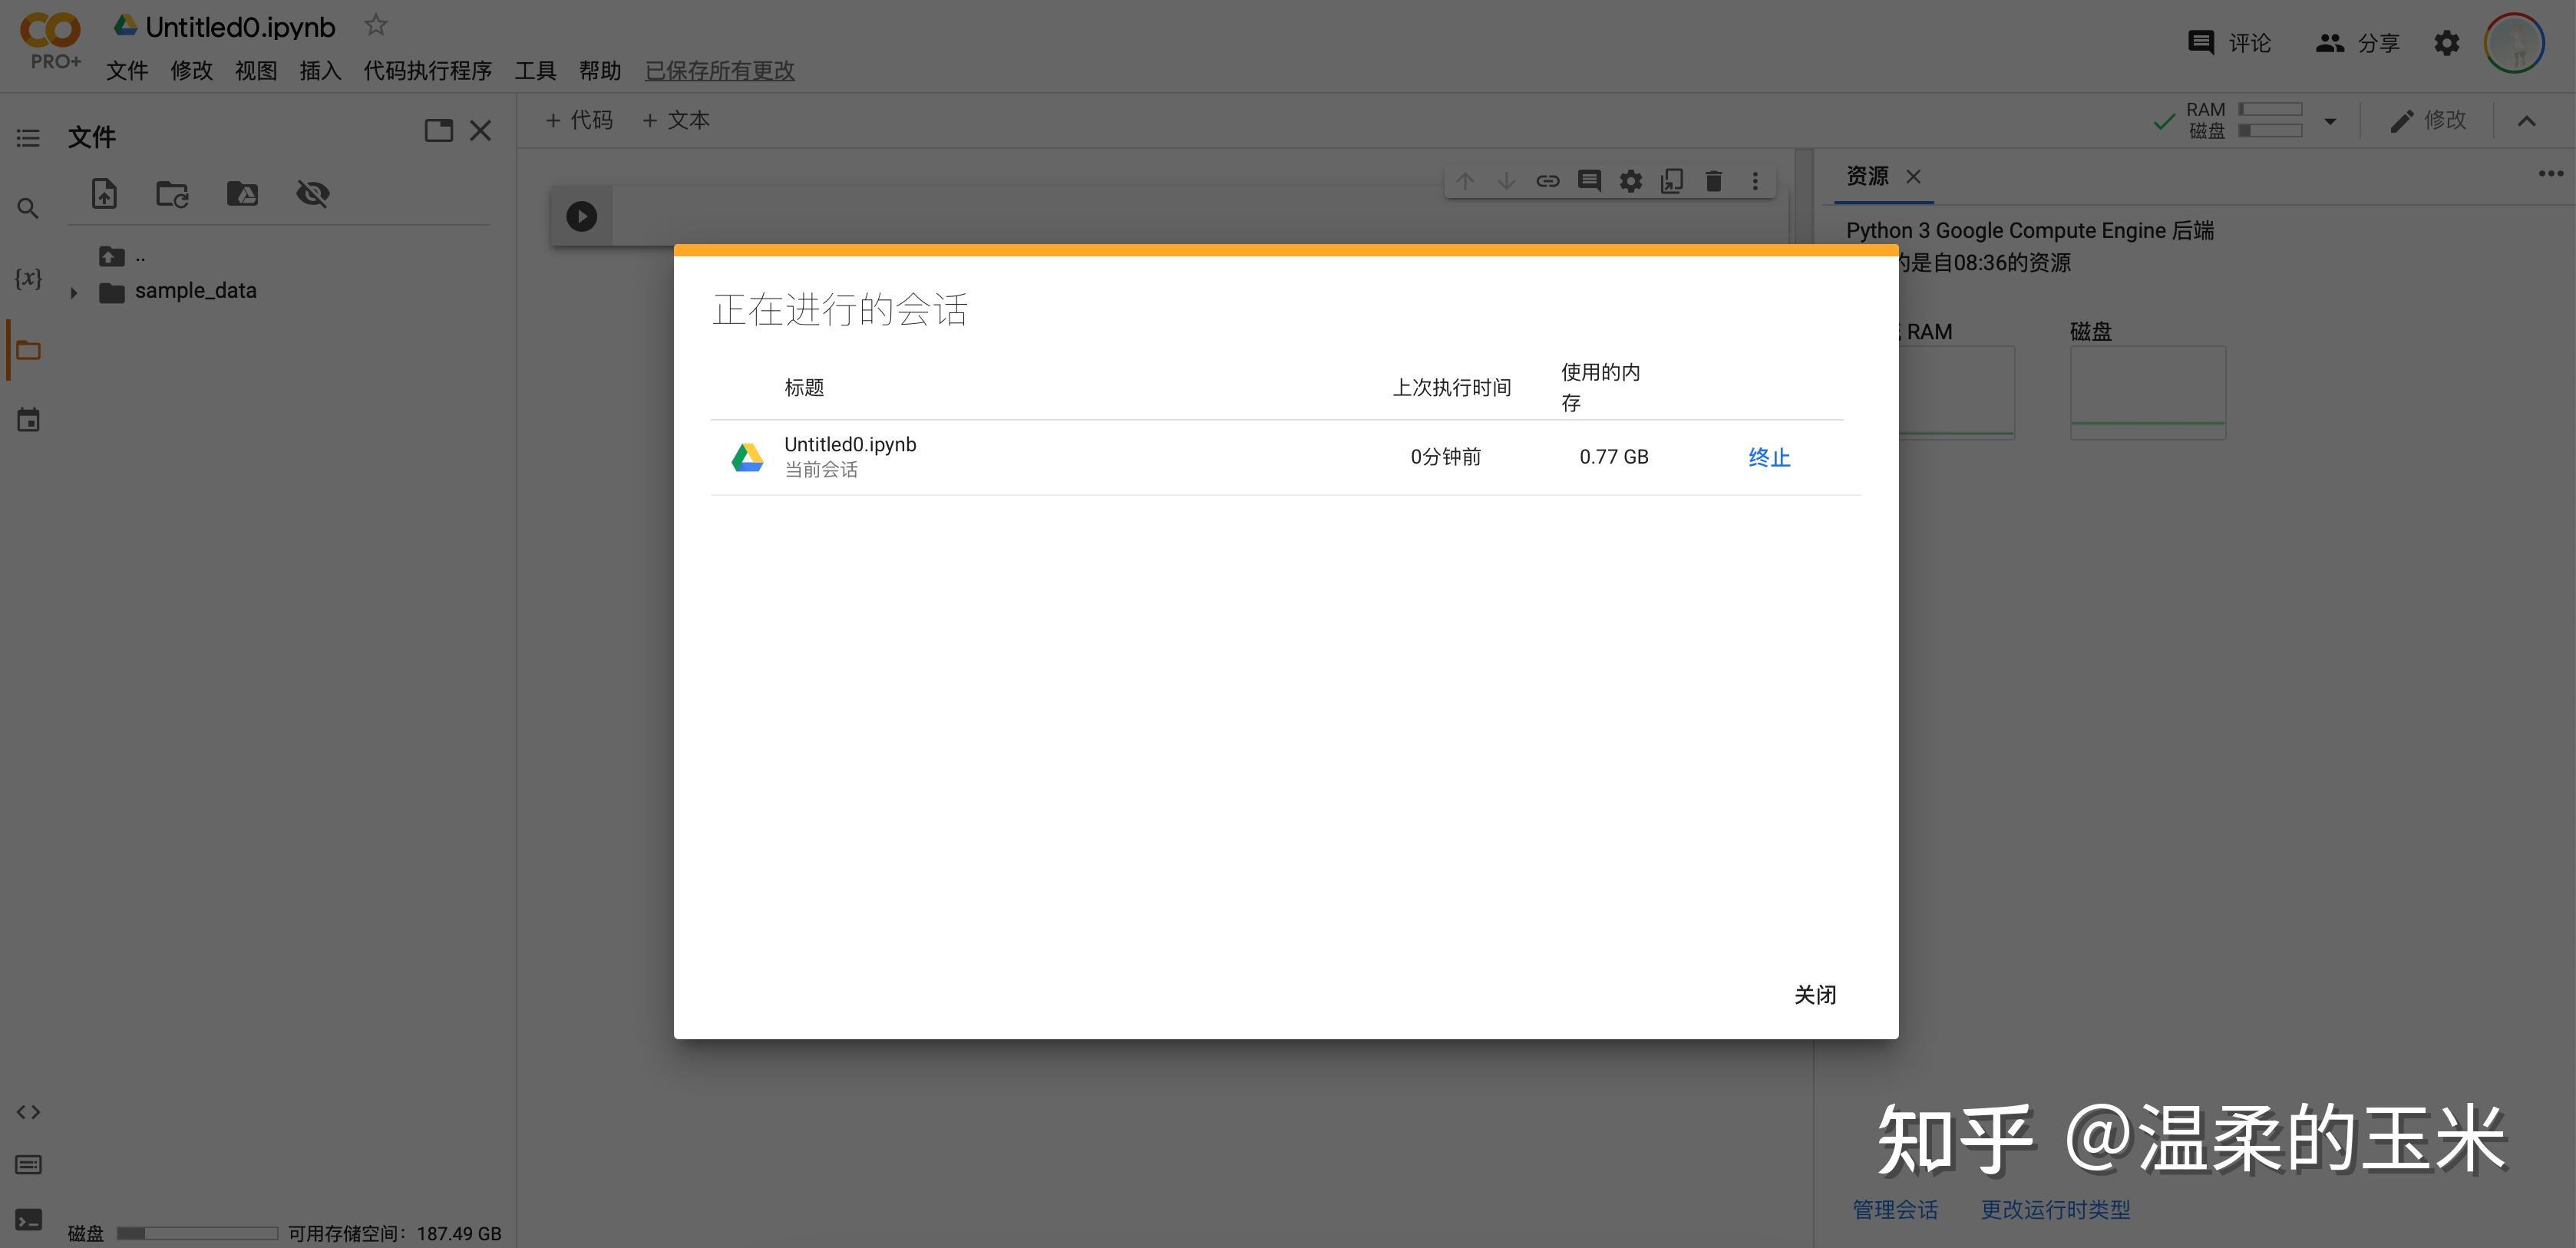Mount Google Drive in file browser
The height and width of the screenshot is (1248, 2576).
[242, 193]
